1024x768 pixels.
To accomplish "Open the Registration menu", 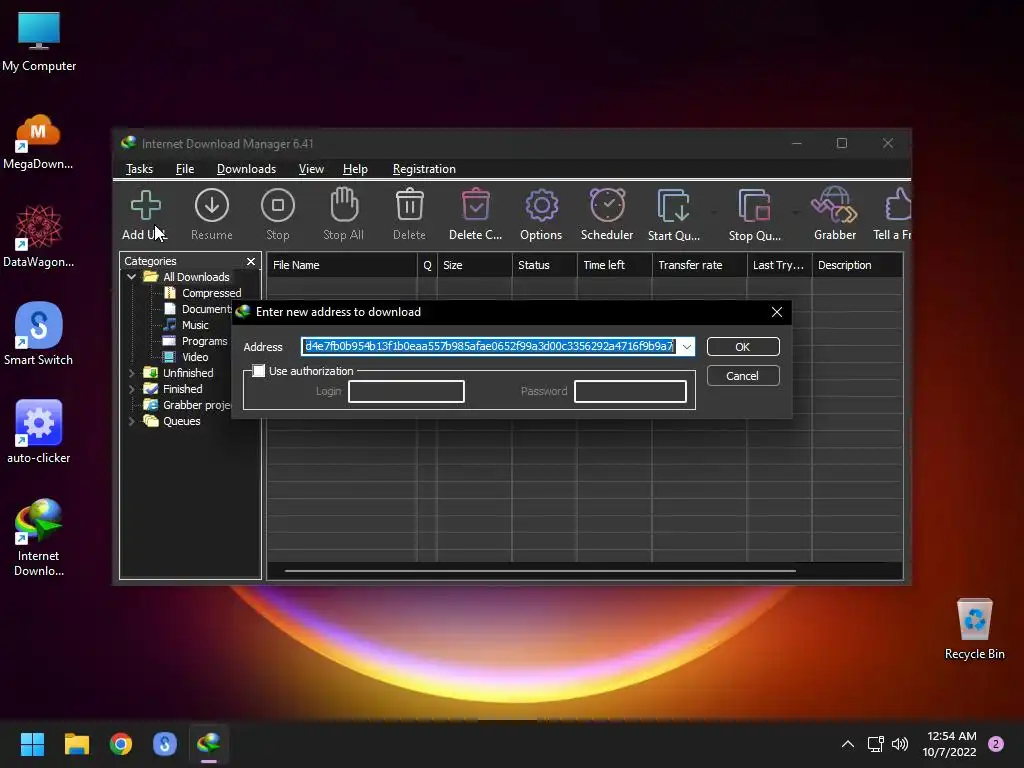I will click(x=424, y=169).
